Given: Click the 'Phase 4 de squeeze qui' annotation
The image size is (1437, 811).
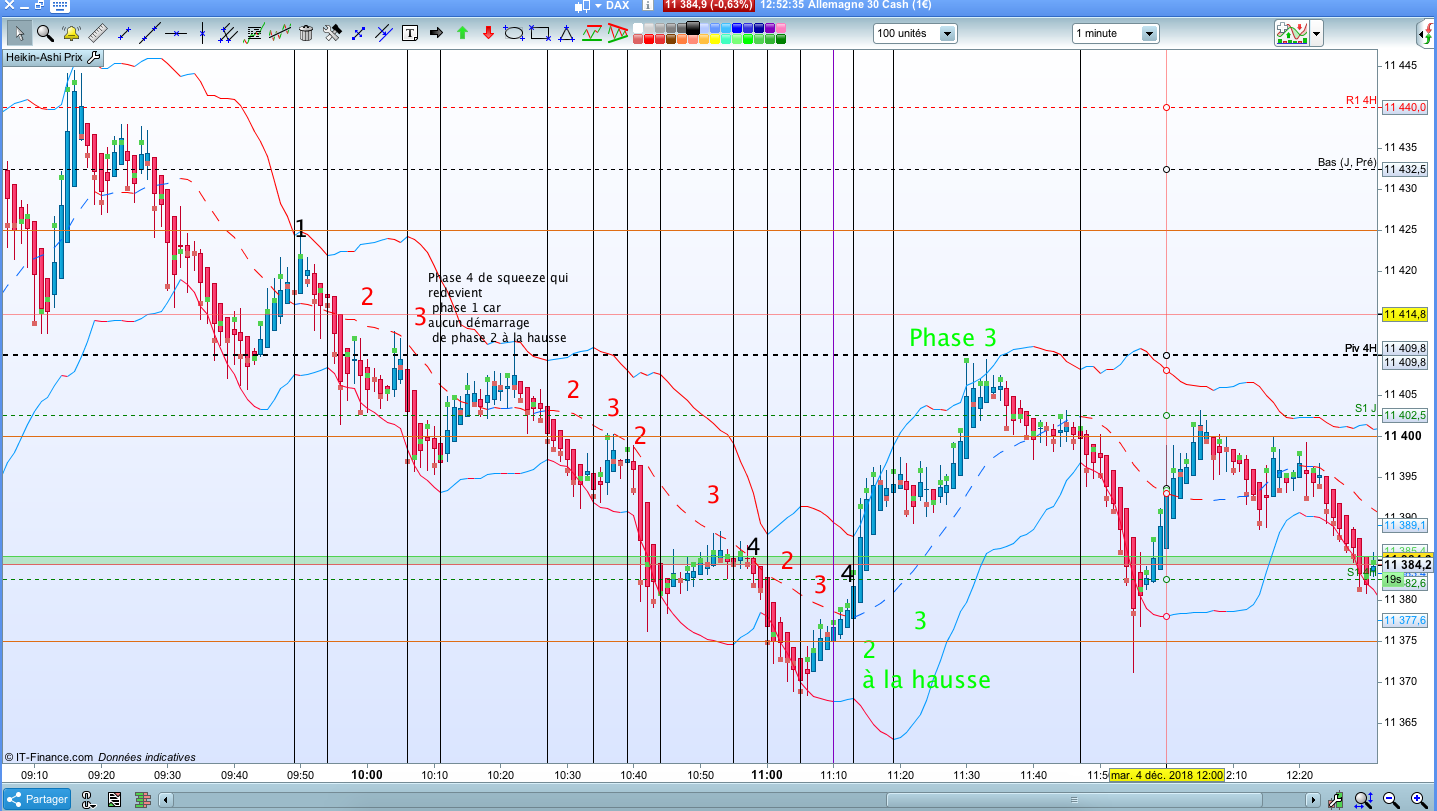Looking at the screenshot, I should click(x=497, y=278).
